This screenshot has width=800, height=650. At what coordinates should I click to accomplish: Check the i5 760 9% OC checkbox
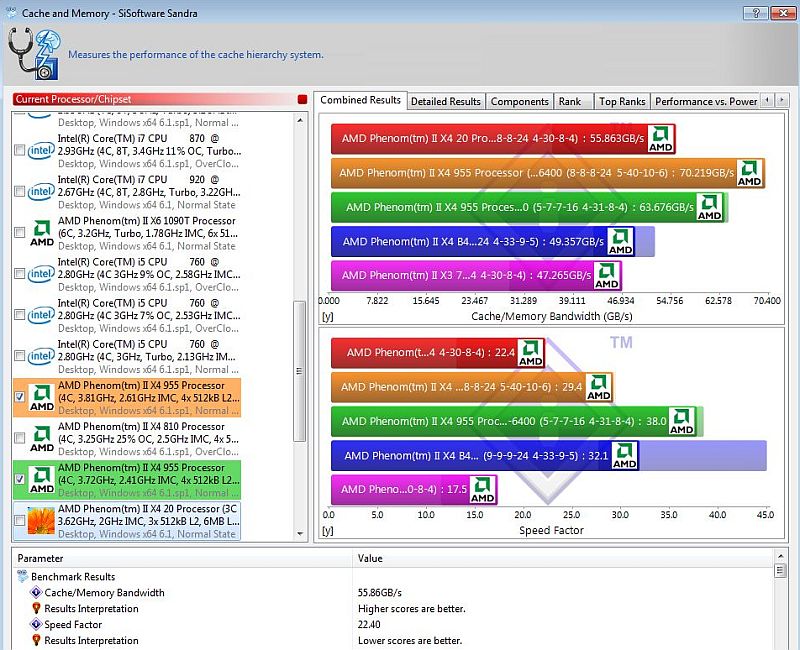click(19, 273)
